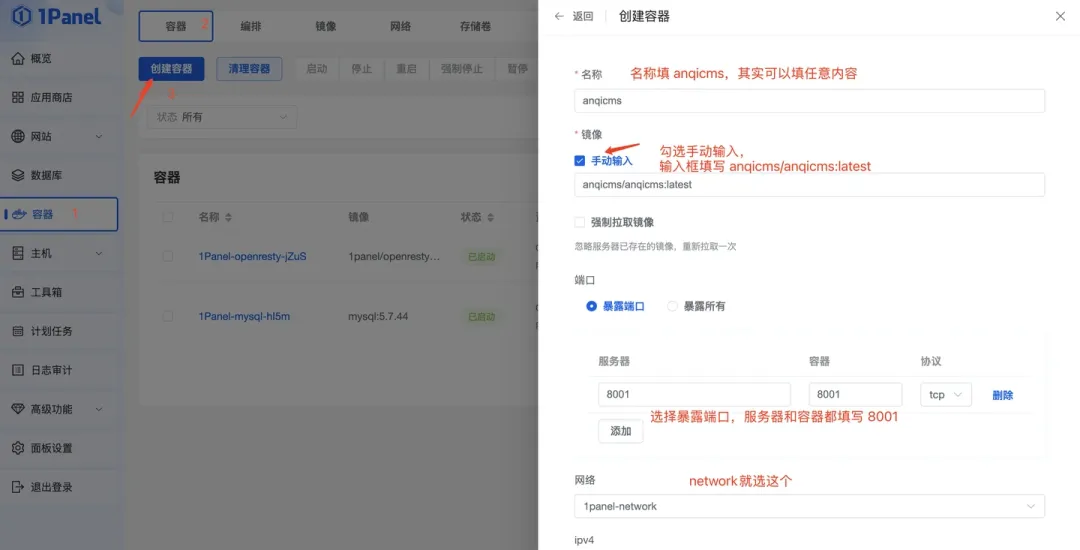Click the home icon beside 概览

point(18,59)
